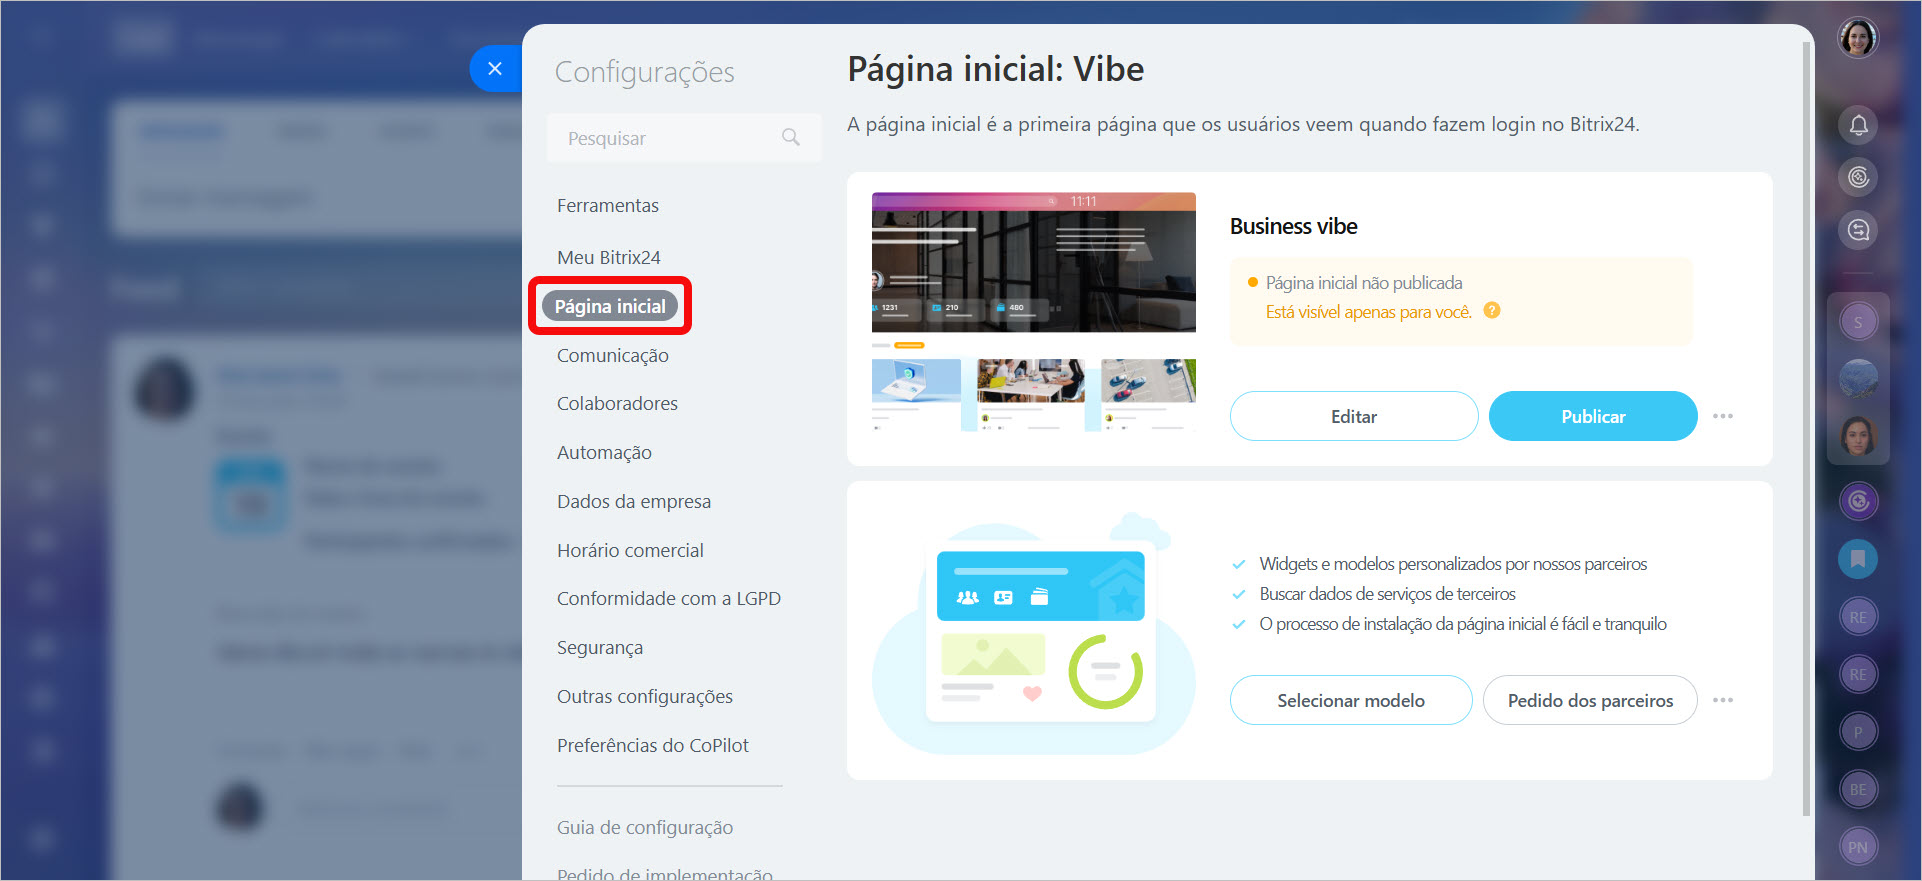Viewport: 1922px width, 881px height.
Task: Click the 'Business vibe' heading
Action: (1293, 226)
